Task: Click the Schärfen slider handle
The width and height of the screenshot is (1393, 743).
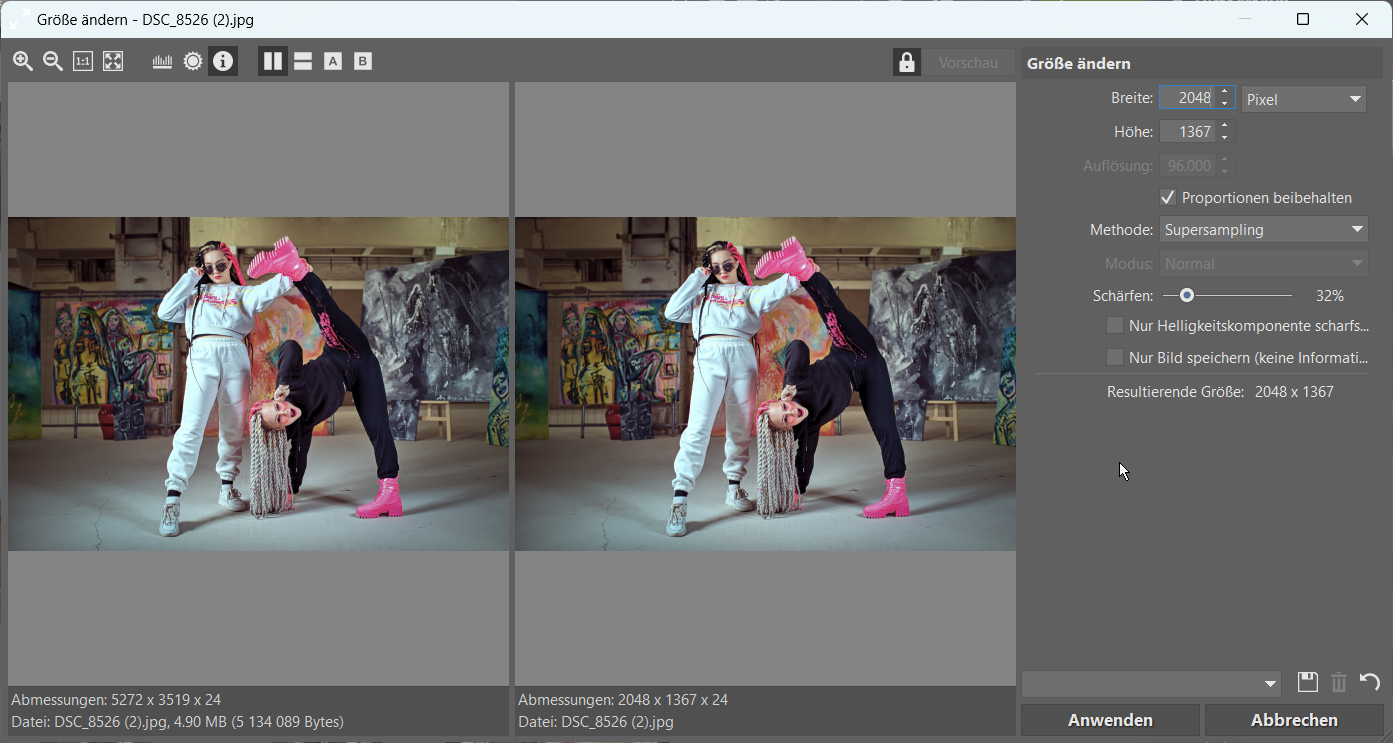Action: pyautogui.click(x=1186, y=295)
